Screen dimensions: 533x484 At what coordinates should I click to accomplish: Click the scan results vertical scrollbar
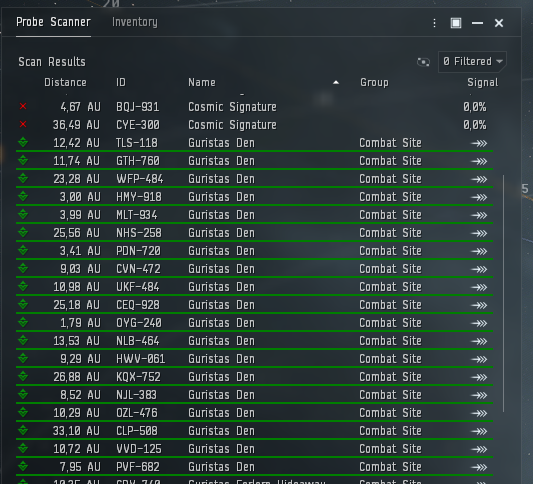pos(503,294)
